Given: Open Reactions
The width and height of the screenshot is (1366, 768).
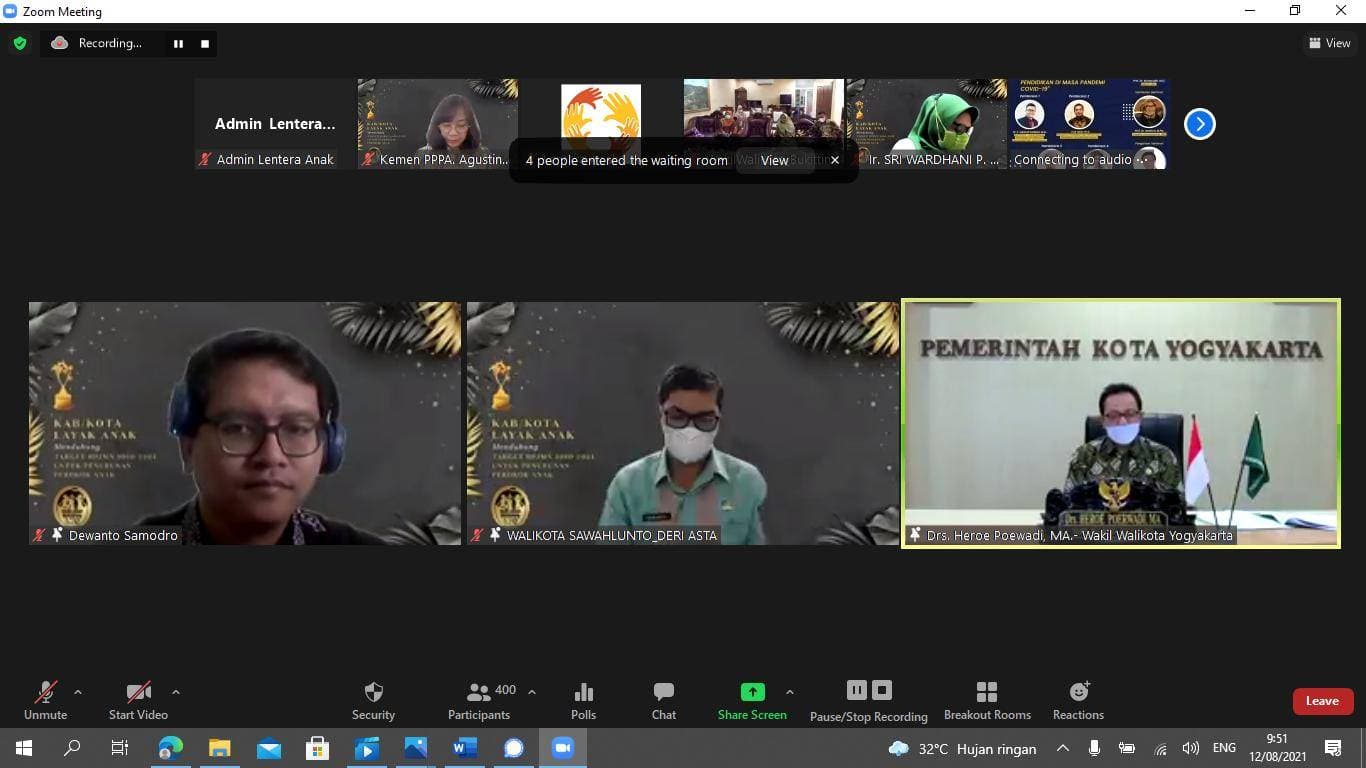Looking at the screenshot, I should 1078,700.
